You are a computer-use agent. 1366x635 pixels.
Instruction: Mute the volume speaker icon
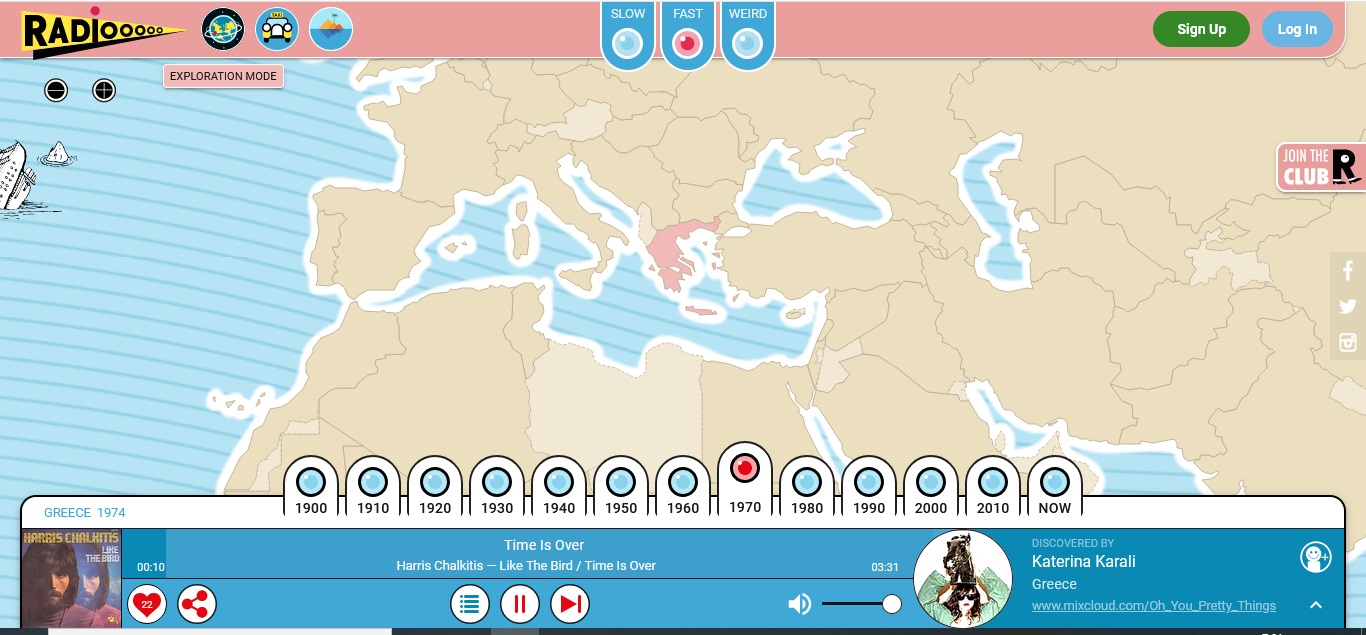(x=799, y=604)
